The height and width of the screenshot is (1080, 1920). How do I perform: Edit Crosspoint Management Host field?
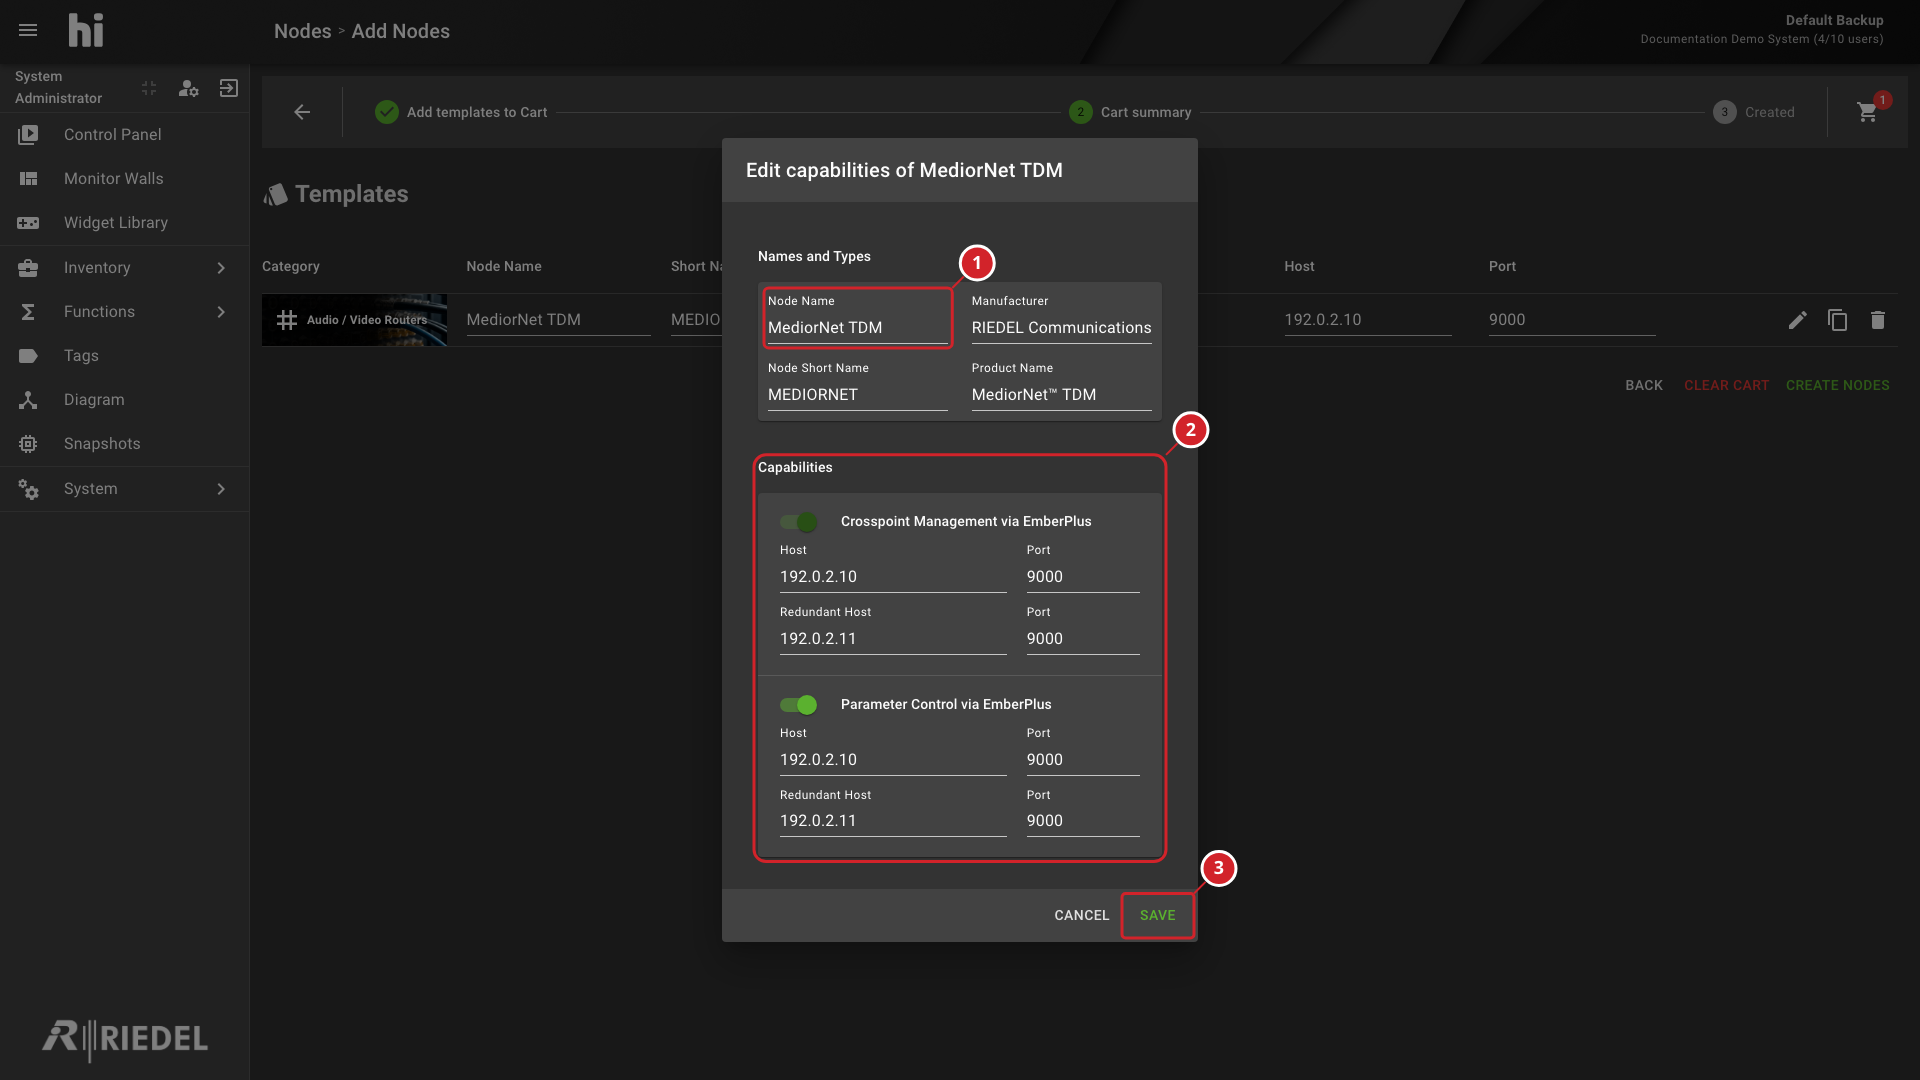[x=893, y=577]
